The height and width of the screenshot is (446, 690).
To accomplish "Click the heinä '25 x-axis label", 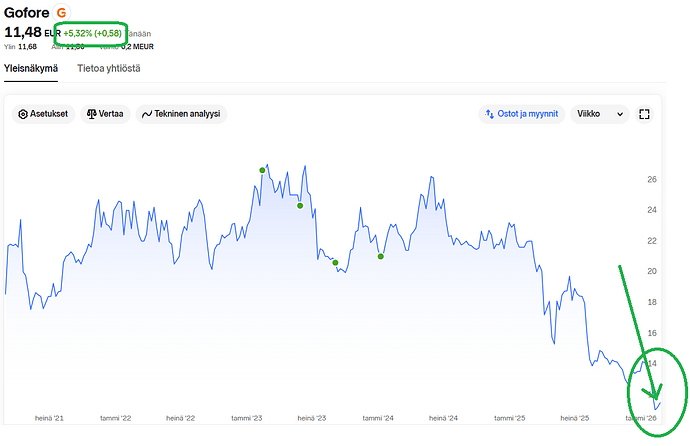I will click(575, 418).
